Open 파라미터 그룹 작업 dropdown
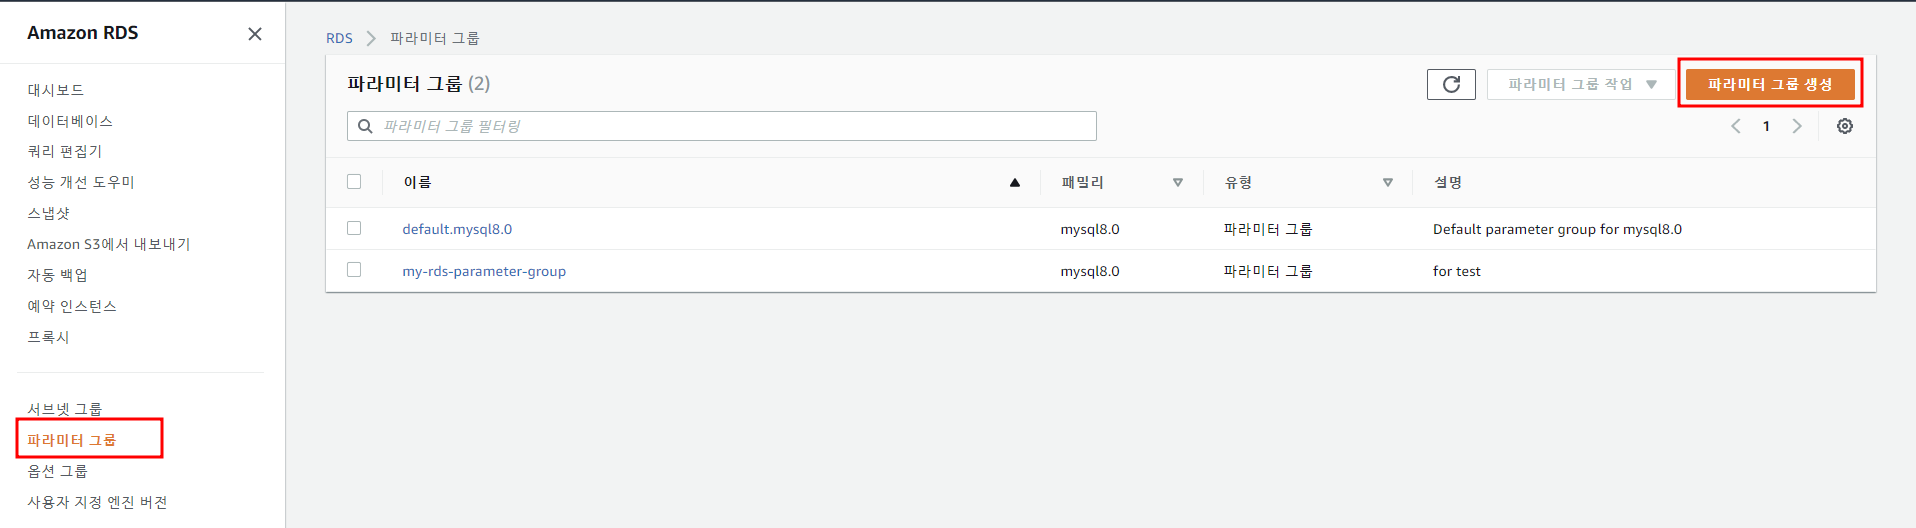Screen dimensions: 1916x528 (x=1581, y=85)
